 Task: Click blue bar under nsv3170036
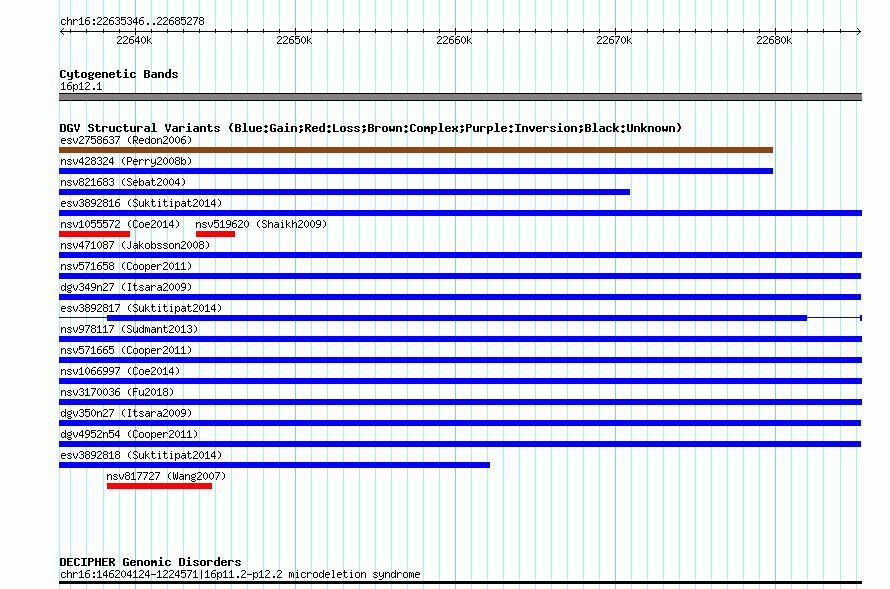(x=460, y=402)
